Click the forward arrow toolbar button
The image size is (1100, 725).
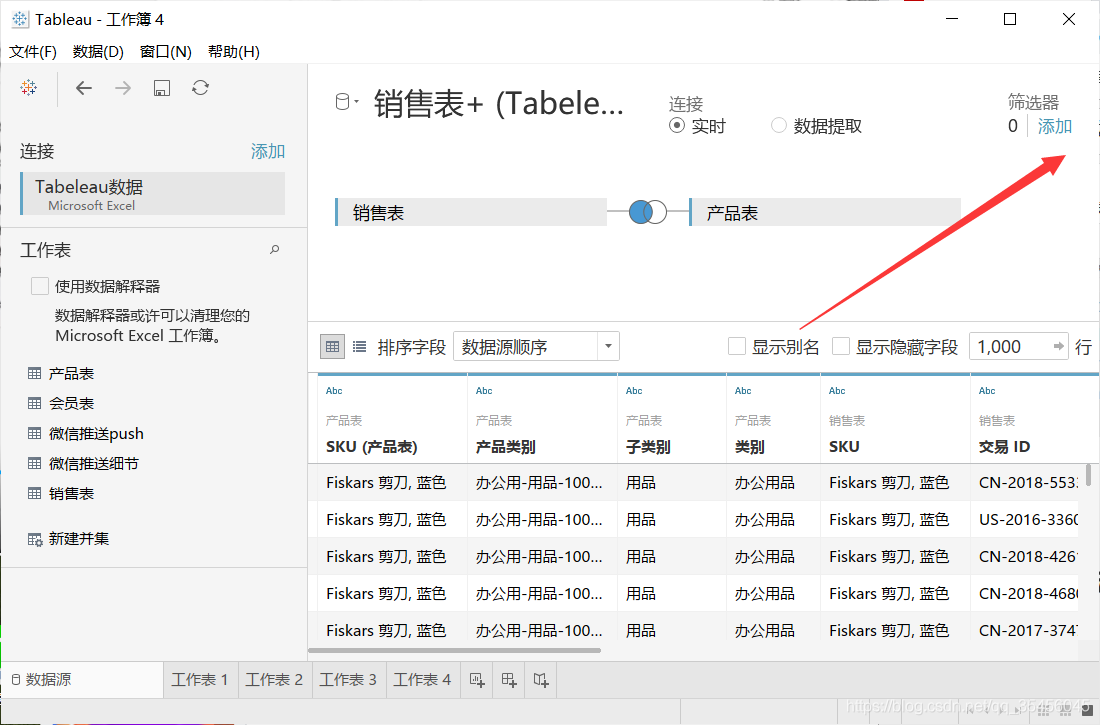[123, 88]
